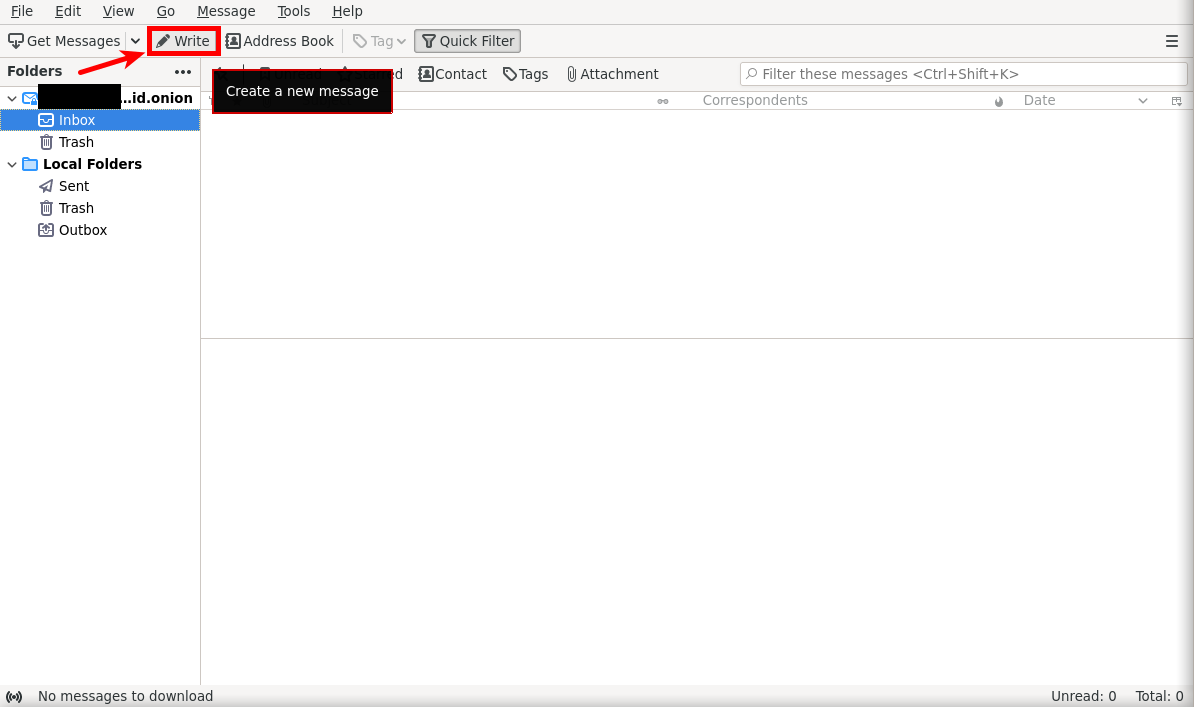This screenshot has height=707, width=1194.
Task: Select the Sent folder
Action: [x=73, y=186]
